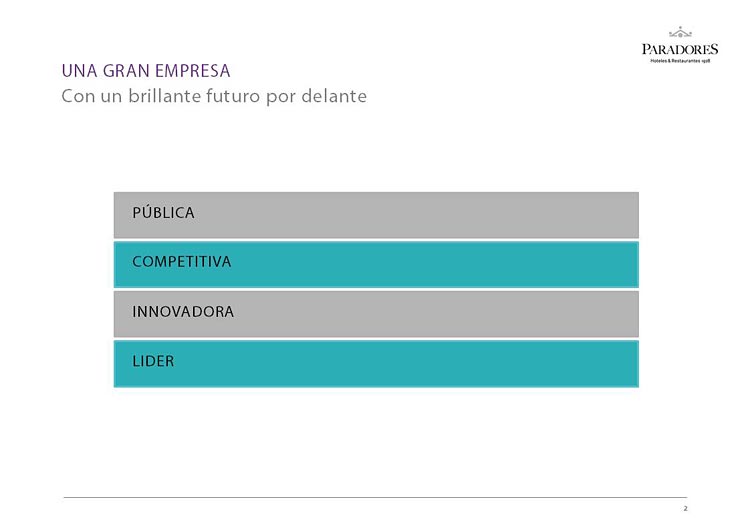Click the crown emblem above Paradores
This screenshot has width=750, height=530.
[680, 33]
